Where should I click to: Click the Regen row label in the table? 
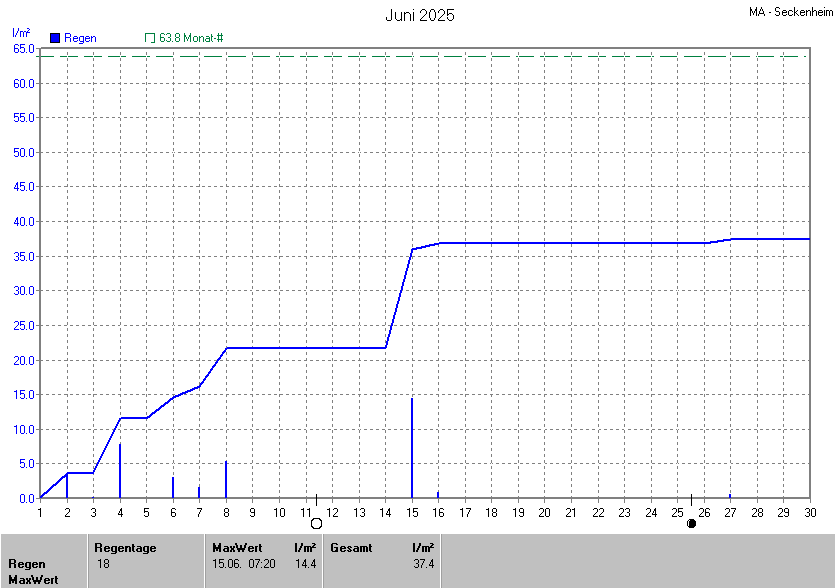27,564
